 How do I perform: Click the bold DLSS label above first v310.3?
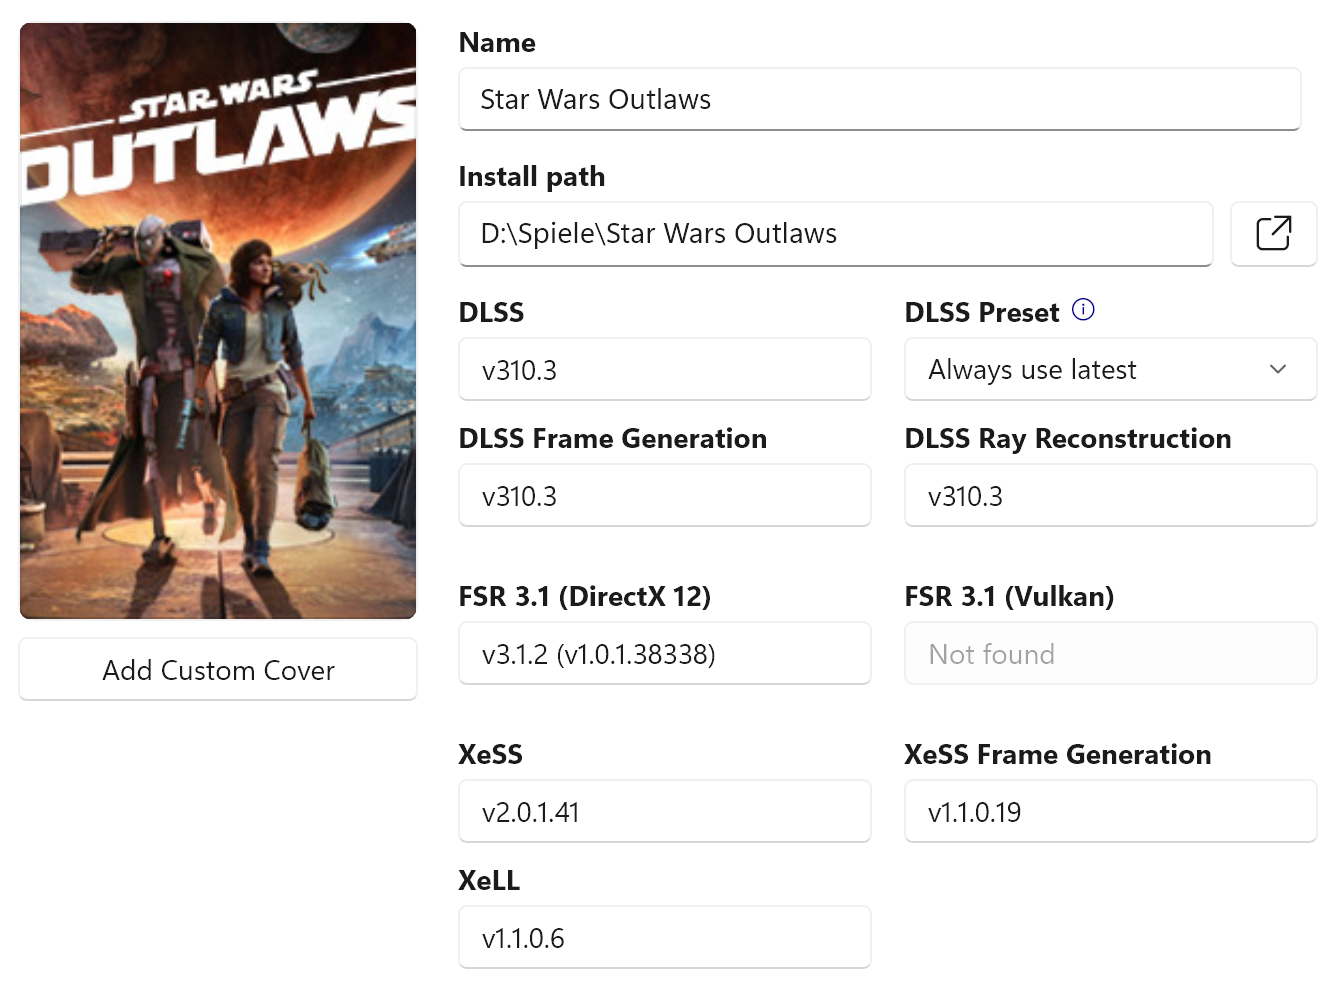491,313
